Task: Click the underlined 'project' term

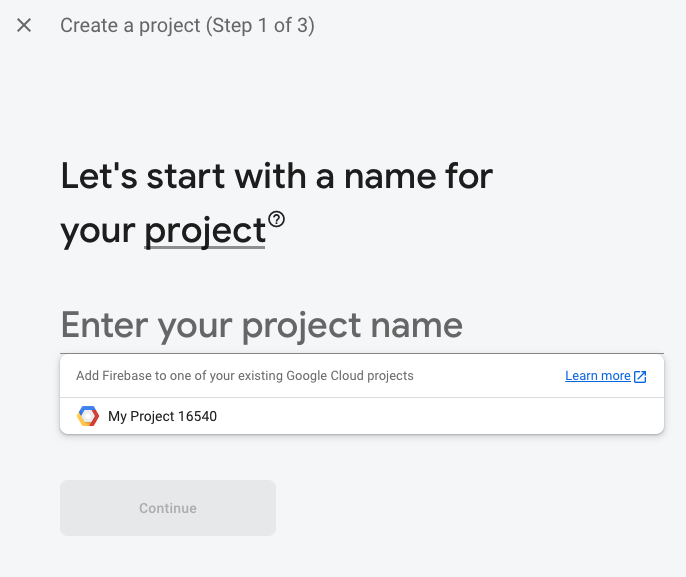Action: point(205,231)
